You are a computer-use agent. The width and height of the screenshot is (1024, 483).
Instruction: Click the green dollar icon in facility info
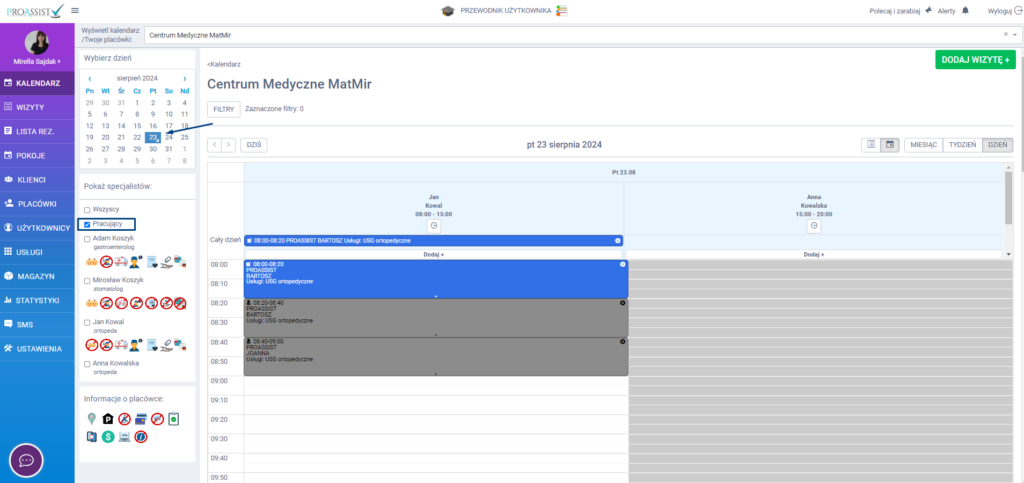point(107,437)
